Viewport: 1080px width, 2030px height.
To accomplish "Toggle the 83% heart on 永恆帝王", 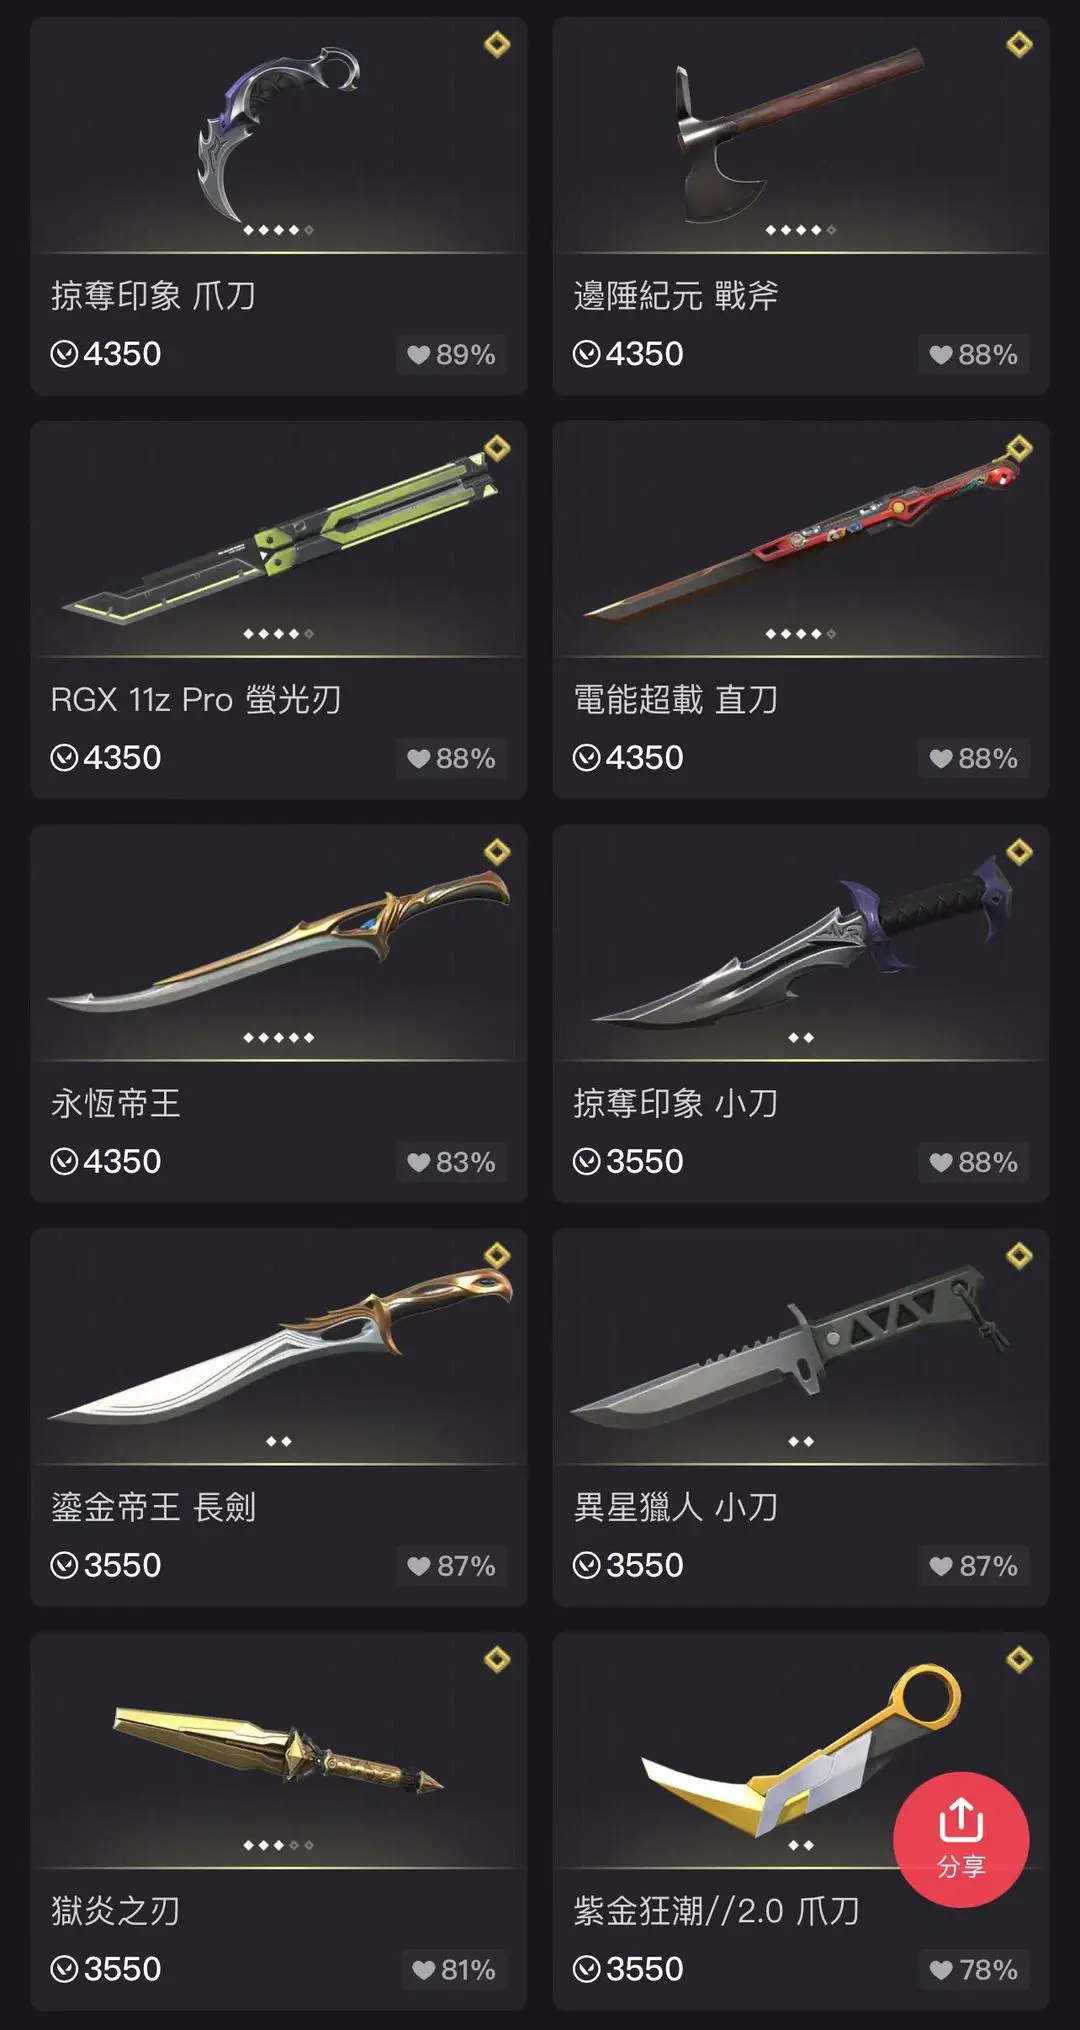I will click(x=451, y=1163).
